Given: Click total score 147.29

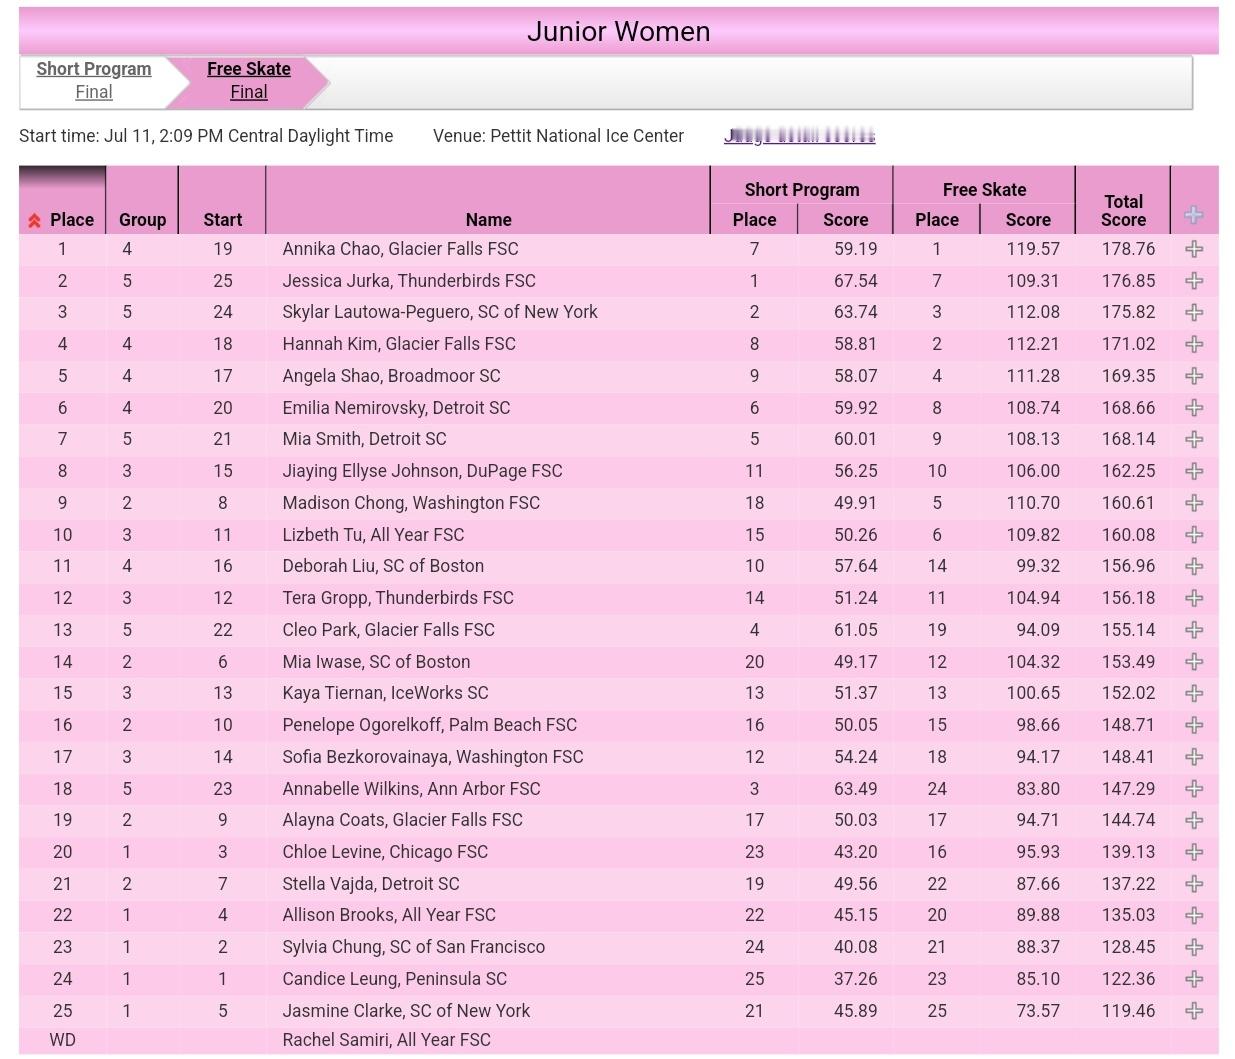Looking at the screenshot, I should 1128,789.
